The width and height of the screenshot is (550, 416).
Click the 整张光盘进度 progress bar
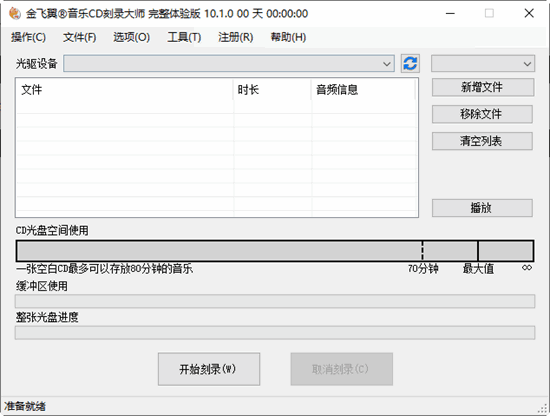coord(275,333)
